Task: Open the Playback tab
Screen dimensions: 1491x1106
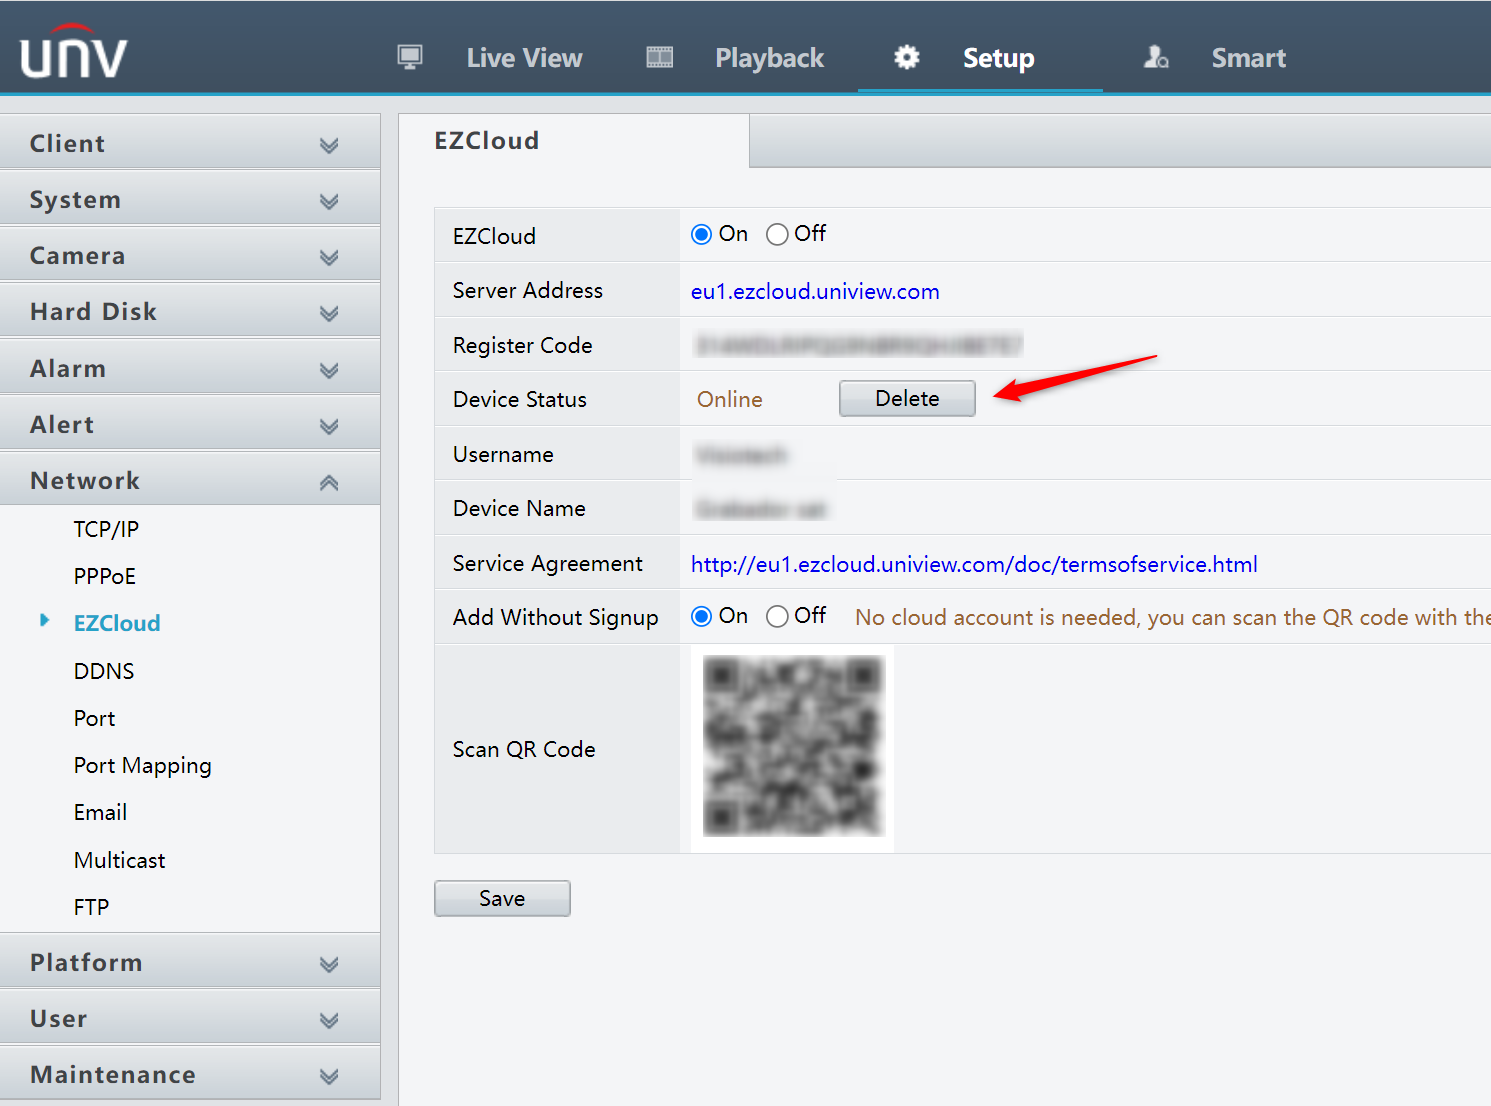Action: click(x=769, y=58)
